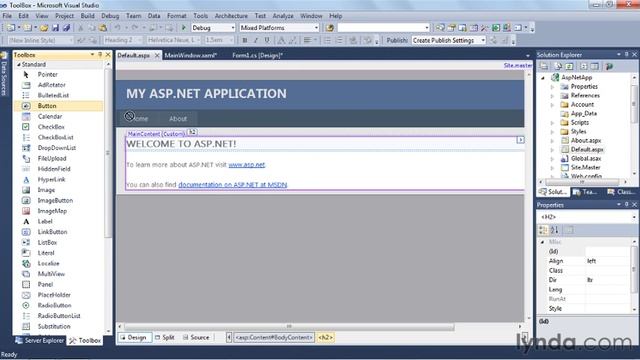Viewport: 640px width, 360px height.
Task: Collapse the Misc properties category
Action: [x=542, y=242]
